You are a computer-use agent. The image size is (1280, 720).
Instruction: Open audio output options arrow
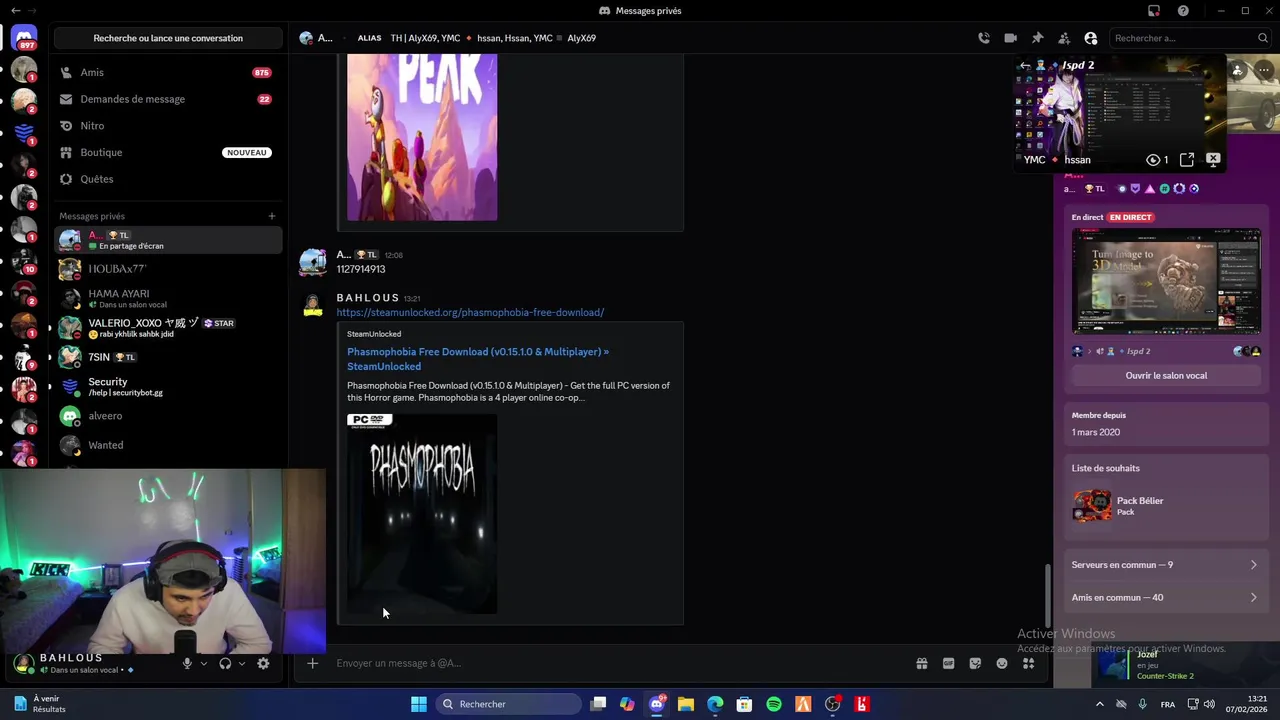(242, 663)
